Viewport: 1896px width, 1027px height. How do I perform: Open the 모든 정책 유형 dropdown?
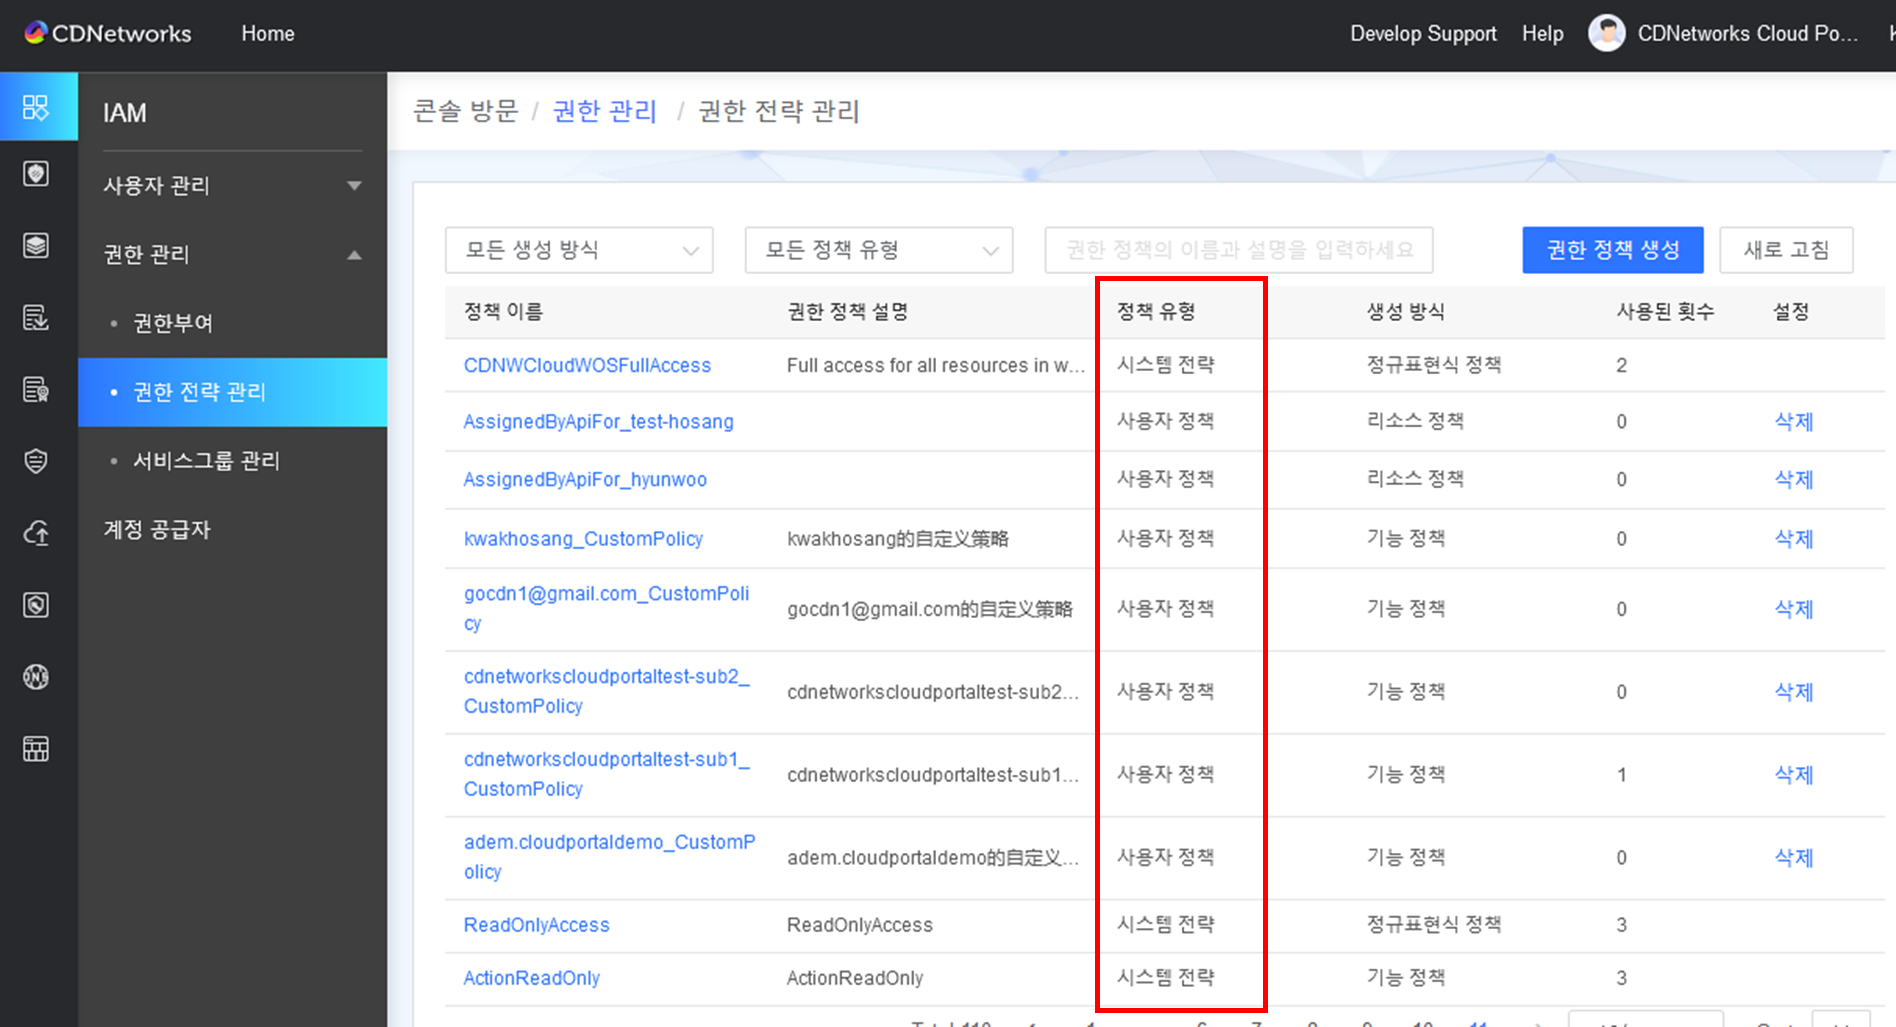tap(878, 250)
